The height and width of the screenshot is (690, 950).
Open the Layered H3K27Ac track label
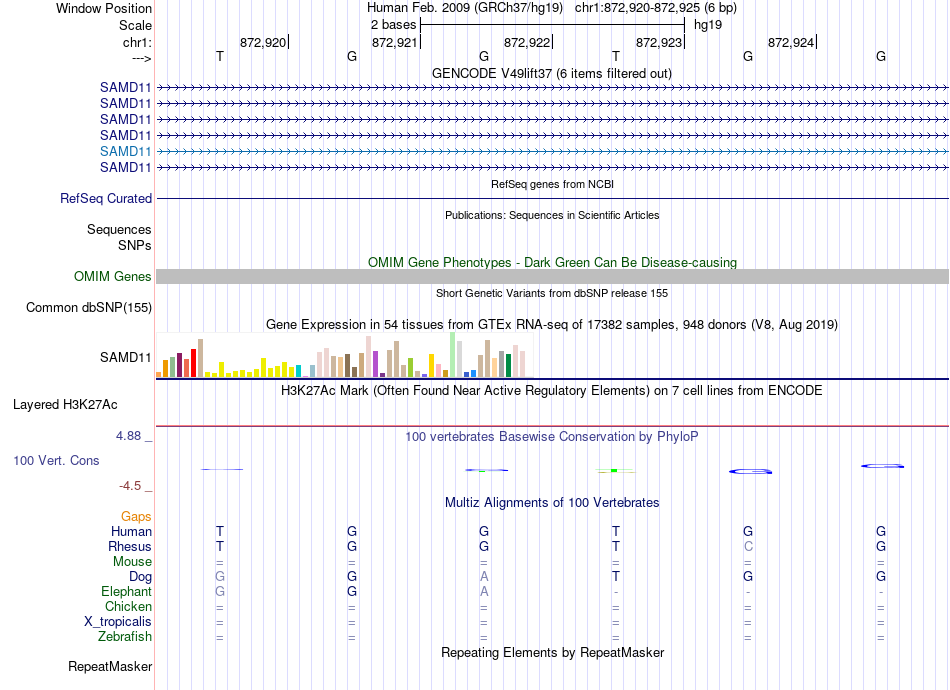(x=65, y=404)
